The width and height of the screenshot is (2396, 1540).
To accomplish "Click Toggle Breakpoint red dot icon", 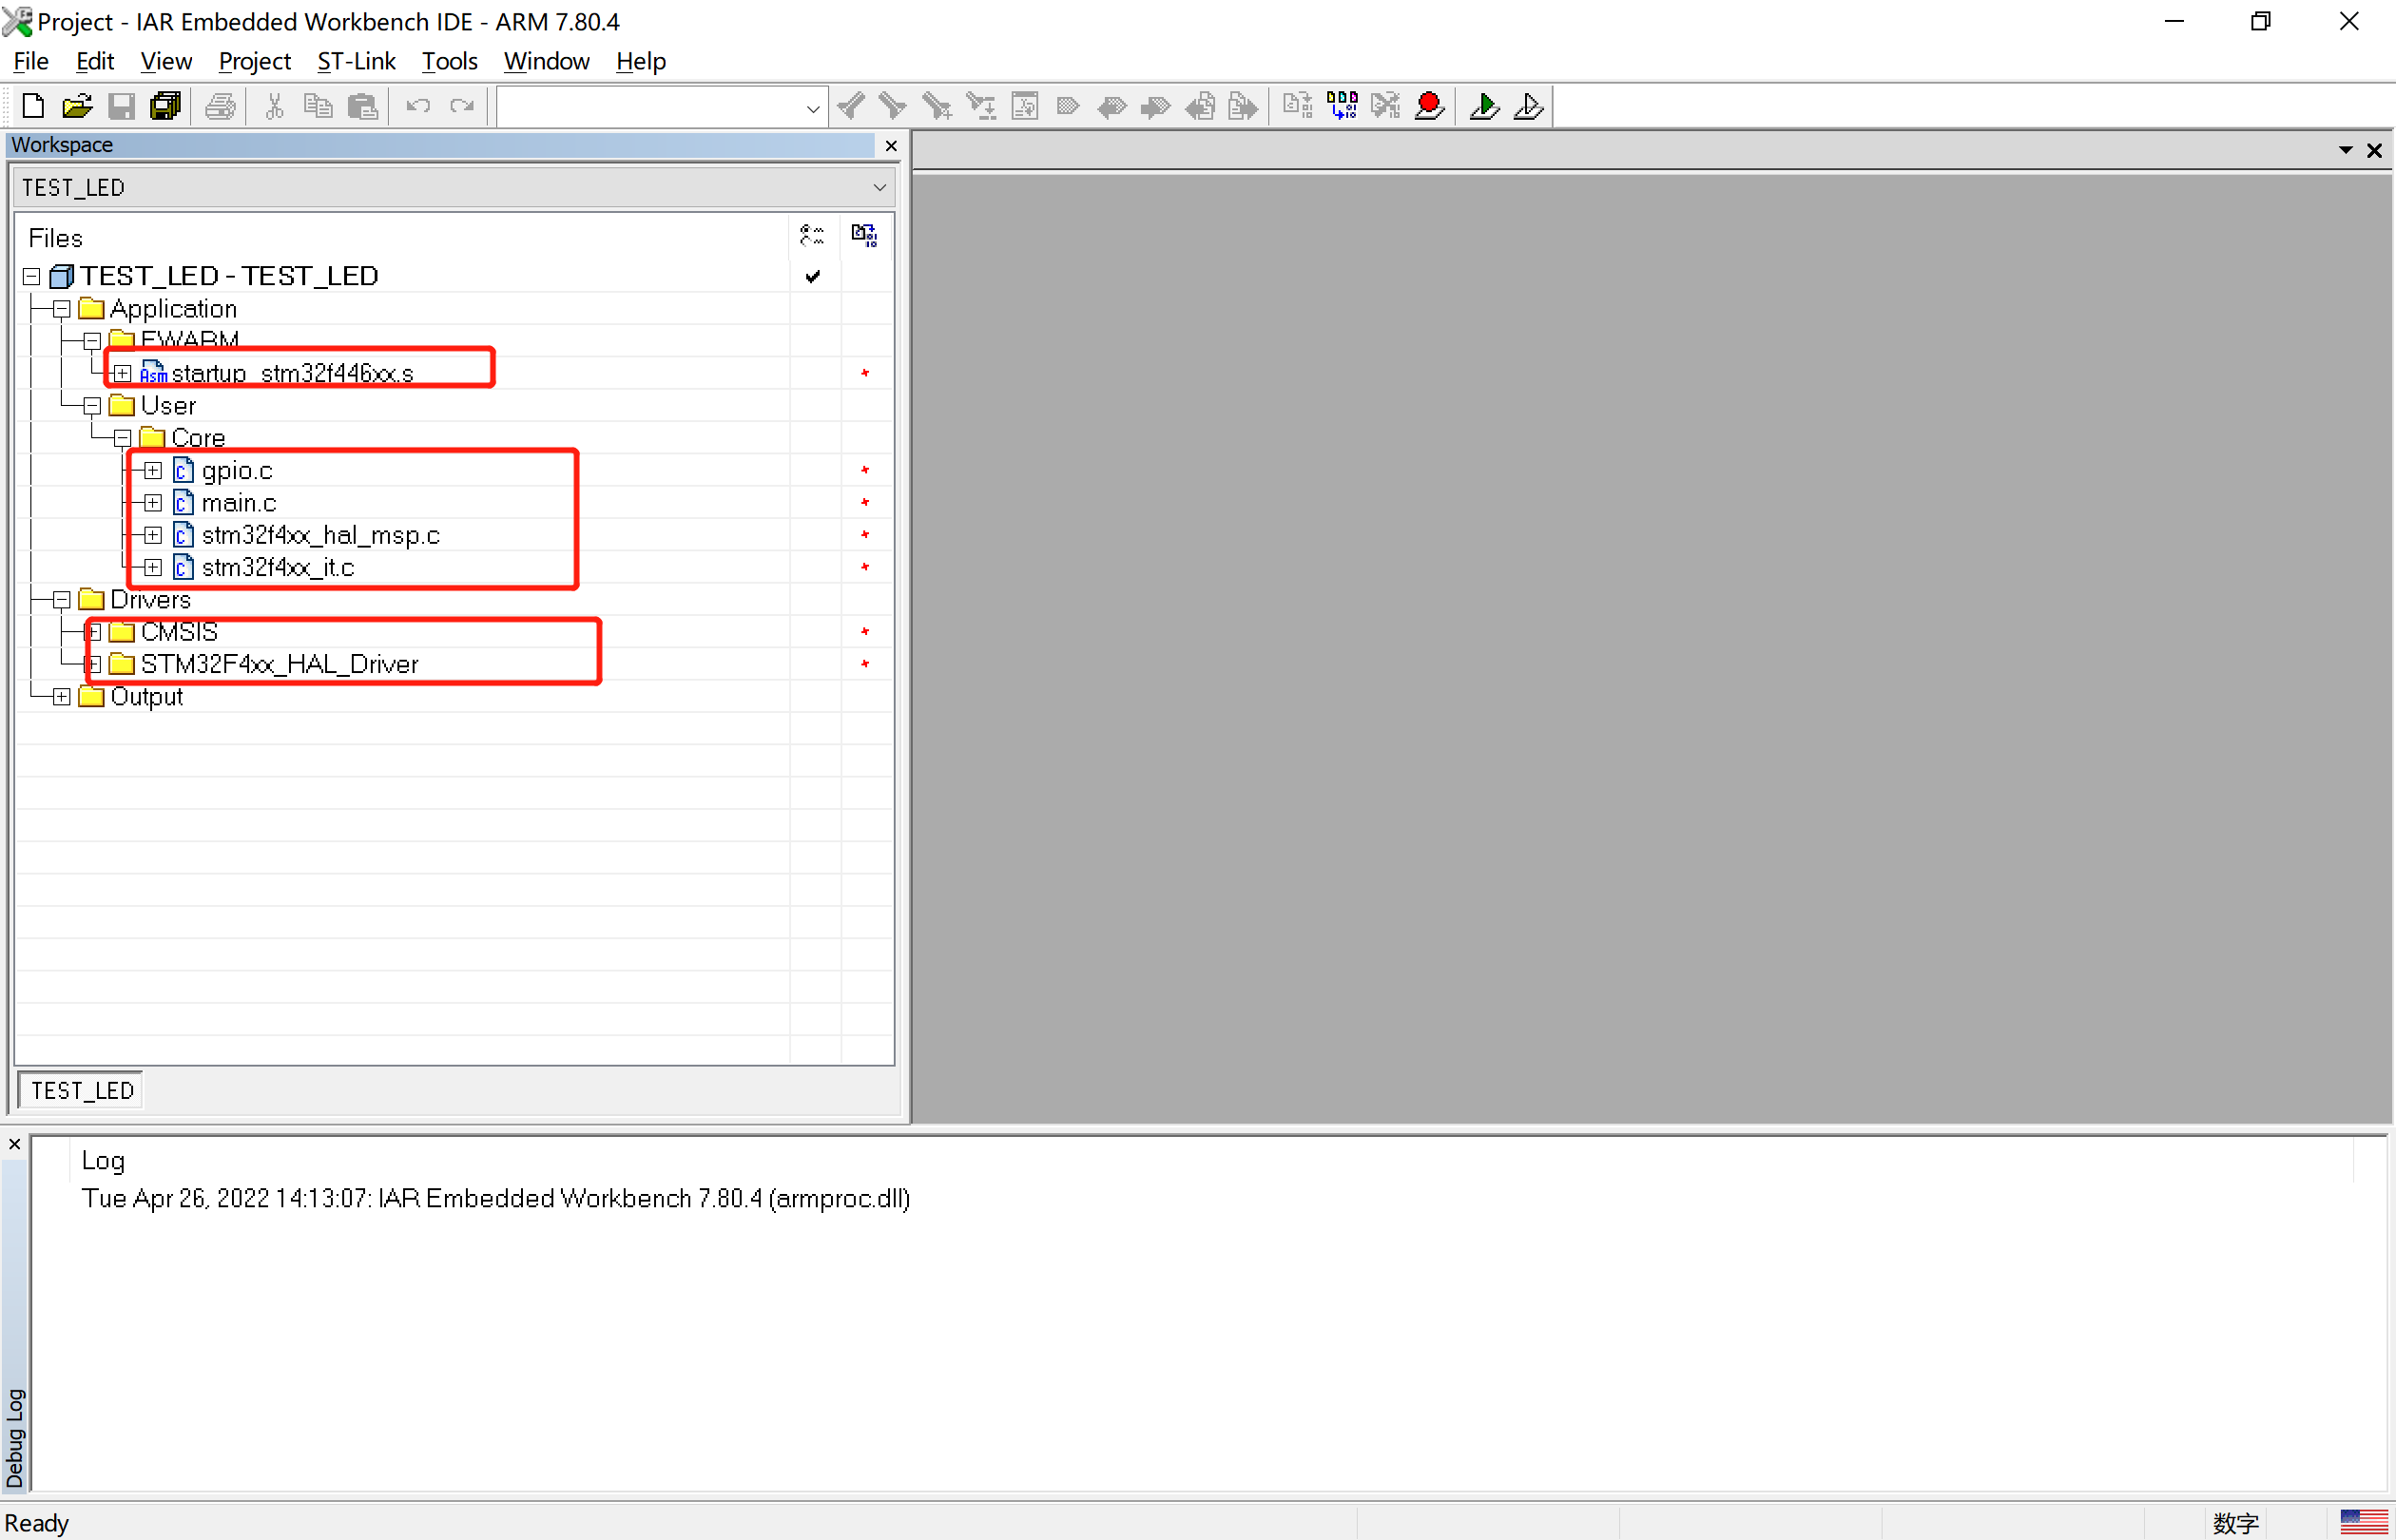I will [1429, 106].
